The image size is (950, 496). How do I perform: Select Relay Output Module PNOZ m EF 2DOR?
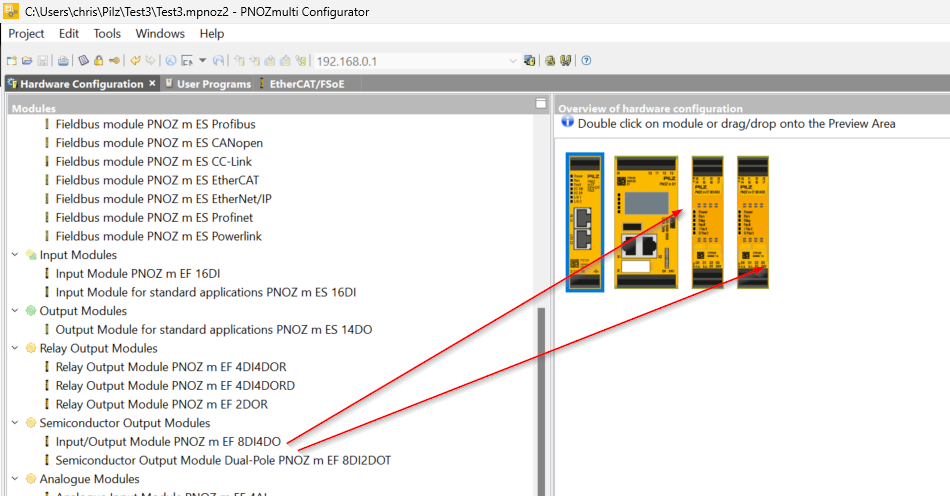(161, 405)
